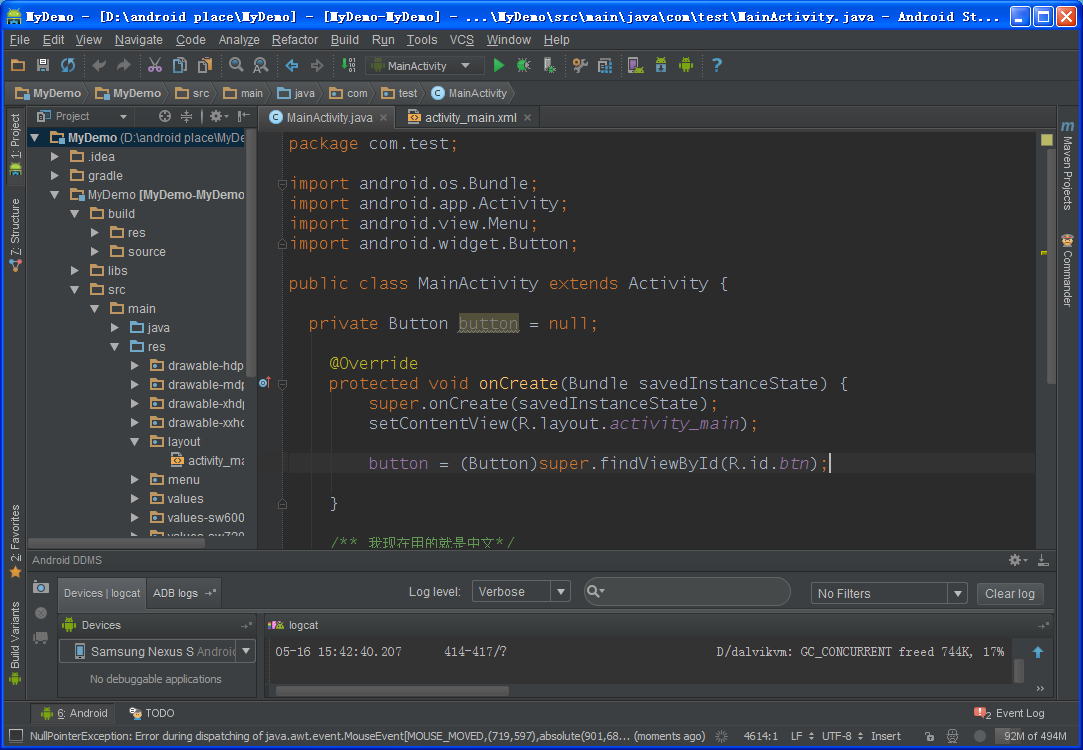1083x750 pixels.
Task: Toggle the status bar tool window button
Action: (x=16, y=736)
